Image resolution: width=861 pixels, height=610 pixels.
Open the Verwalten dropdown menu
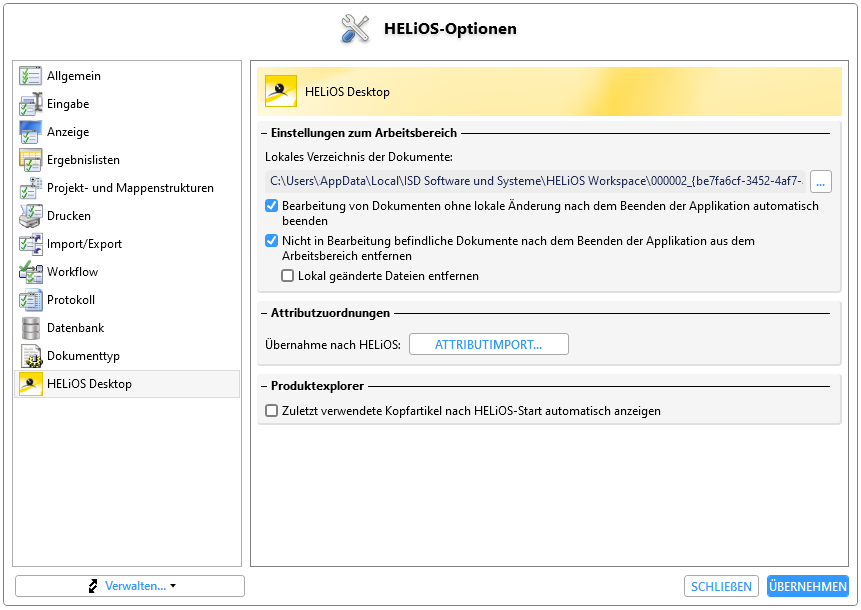click(130, 586)
